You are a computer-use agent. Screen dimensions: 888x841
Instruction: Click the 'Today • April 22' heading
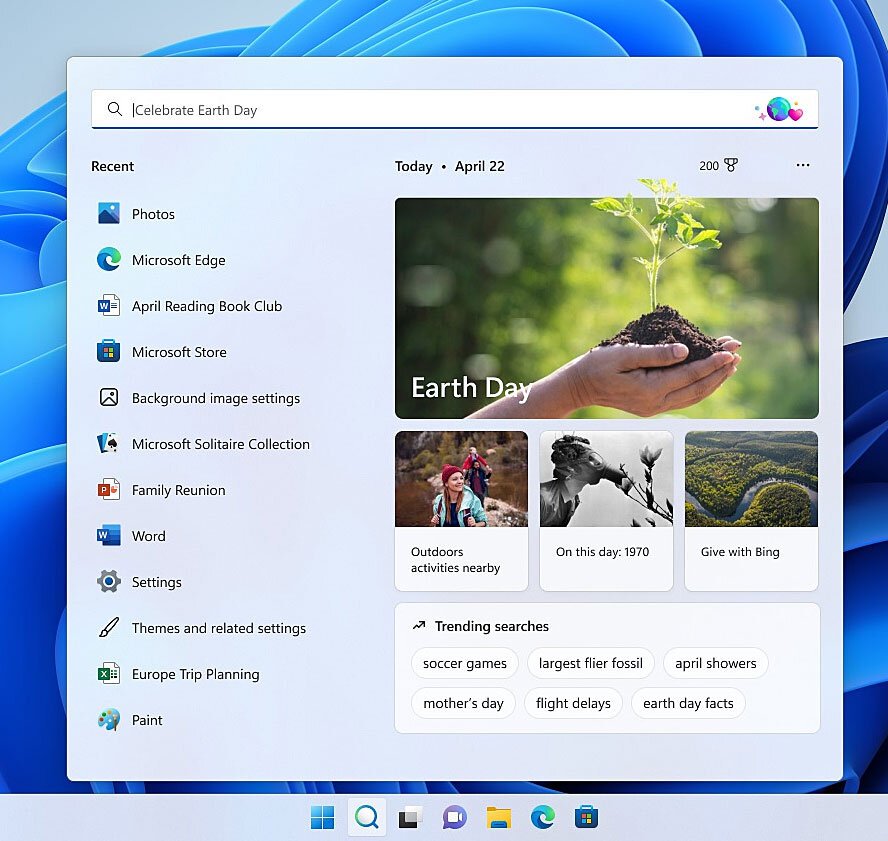[x=450, y=166]
